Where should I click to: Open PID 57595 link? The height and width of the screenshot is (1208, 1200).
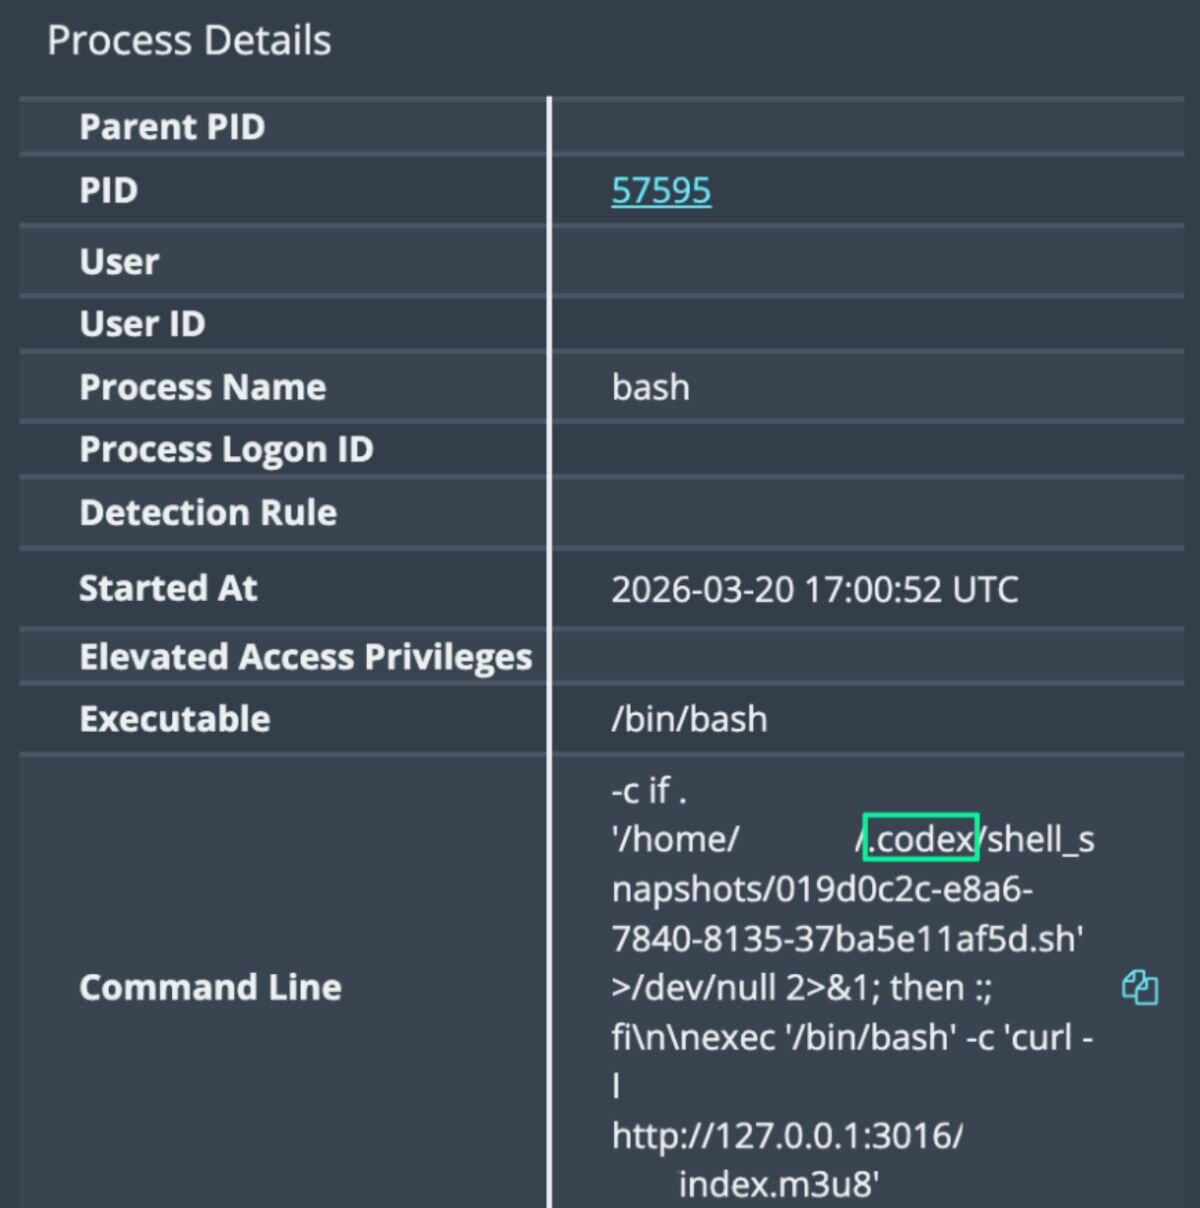pos(661,191)
